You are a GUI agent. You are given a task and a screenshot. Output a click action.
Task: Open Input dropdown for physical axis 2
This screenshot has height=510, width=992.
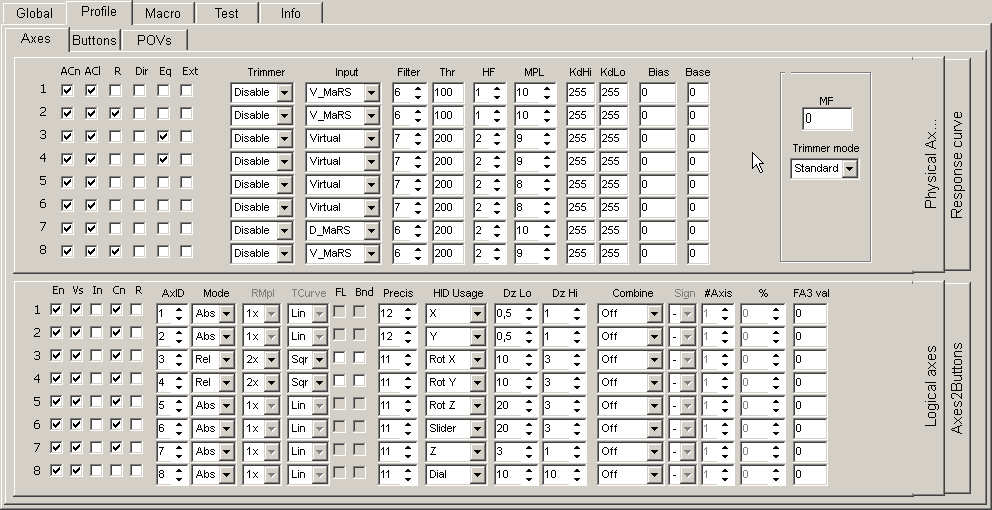371,115
